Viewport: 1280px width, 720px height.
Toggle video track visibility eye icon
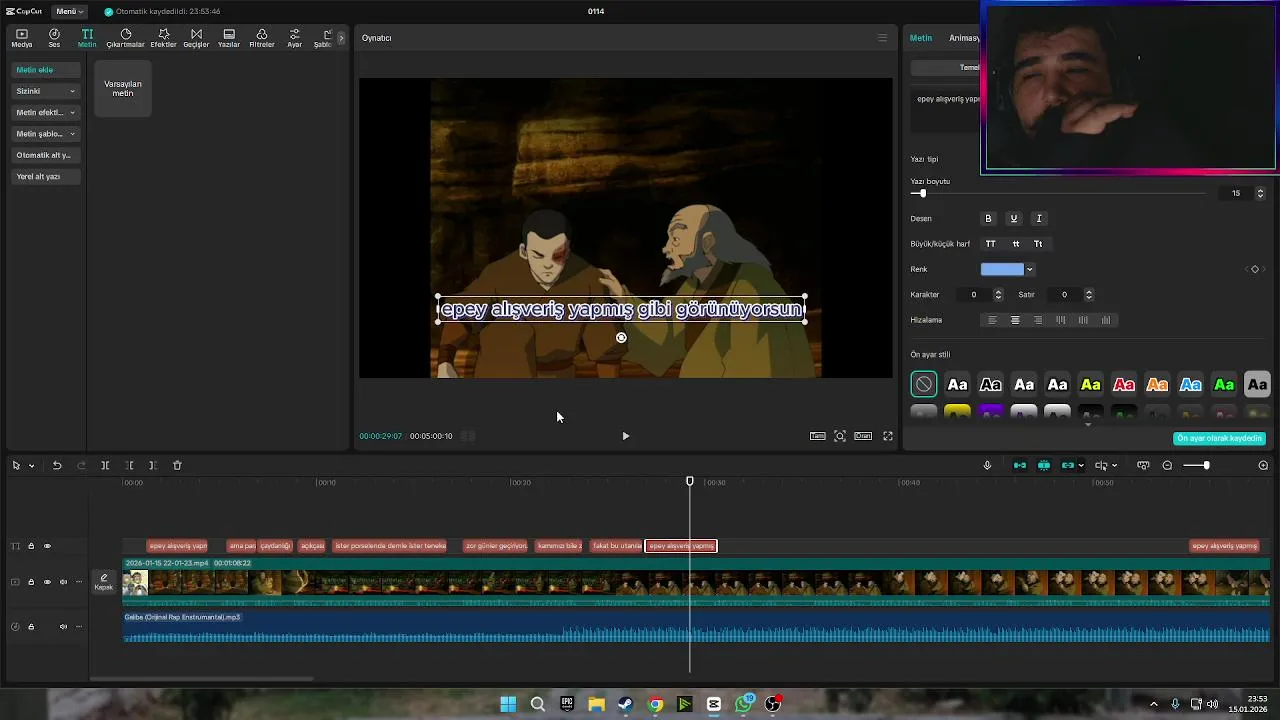[47, 582]
